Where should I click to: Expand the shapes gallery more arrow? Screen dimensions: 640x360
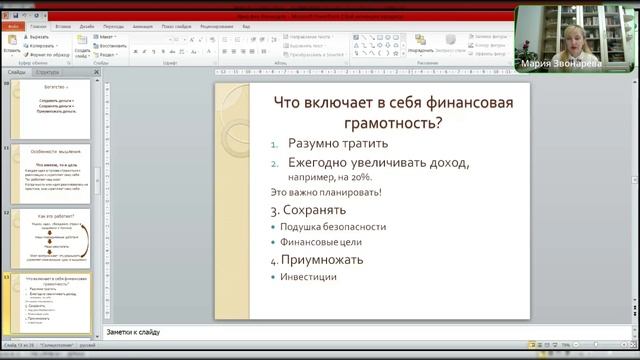click(404, 53)
